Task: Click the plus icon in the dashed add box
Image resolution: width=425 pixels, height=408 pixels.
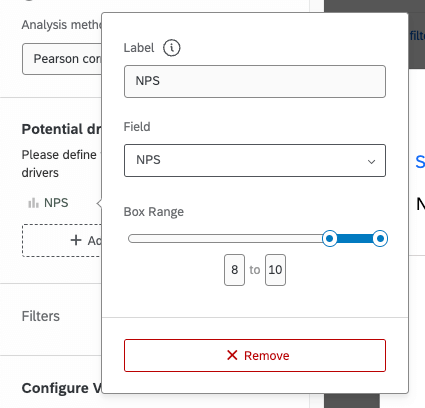Action: 76,240
